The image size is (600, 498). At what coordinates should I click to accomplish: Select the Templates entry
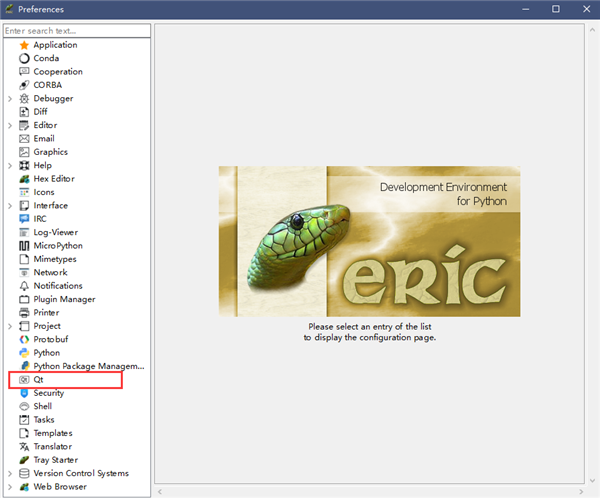coord(53,433)
